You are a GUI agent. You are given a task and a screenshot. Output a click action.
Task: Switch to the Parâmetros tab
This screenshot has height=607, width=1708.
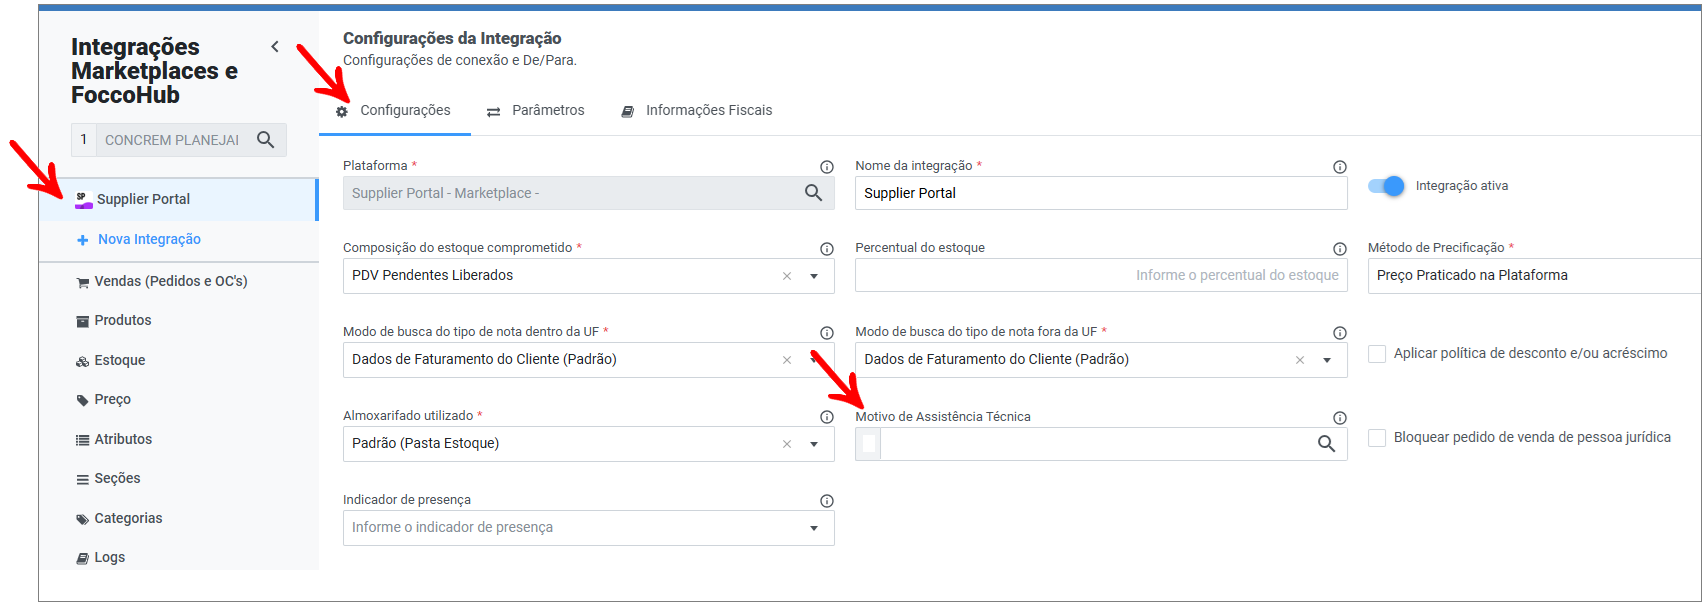point(536,111)
